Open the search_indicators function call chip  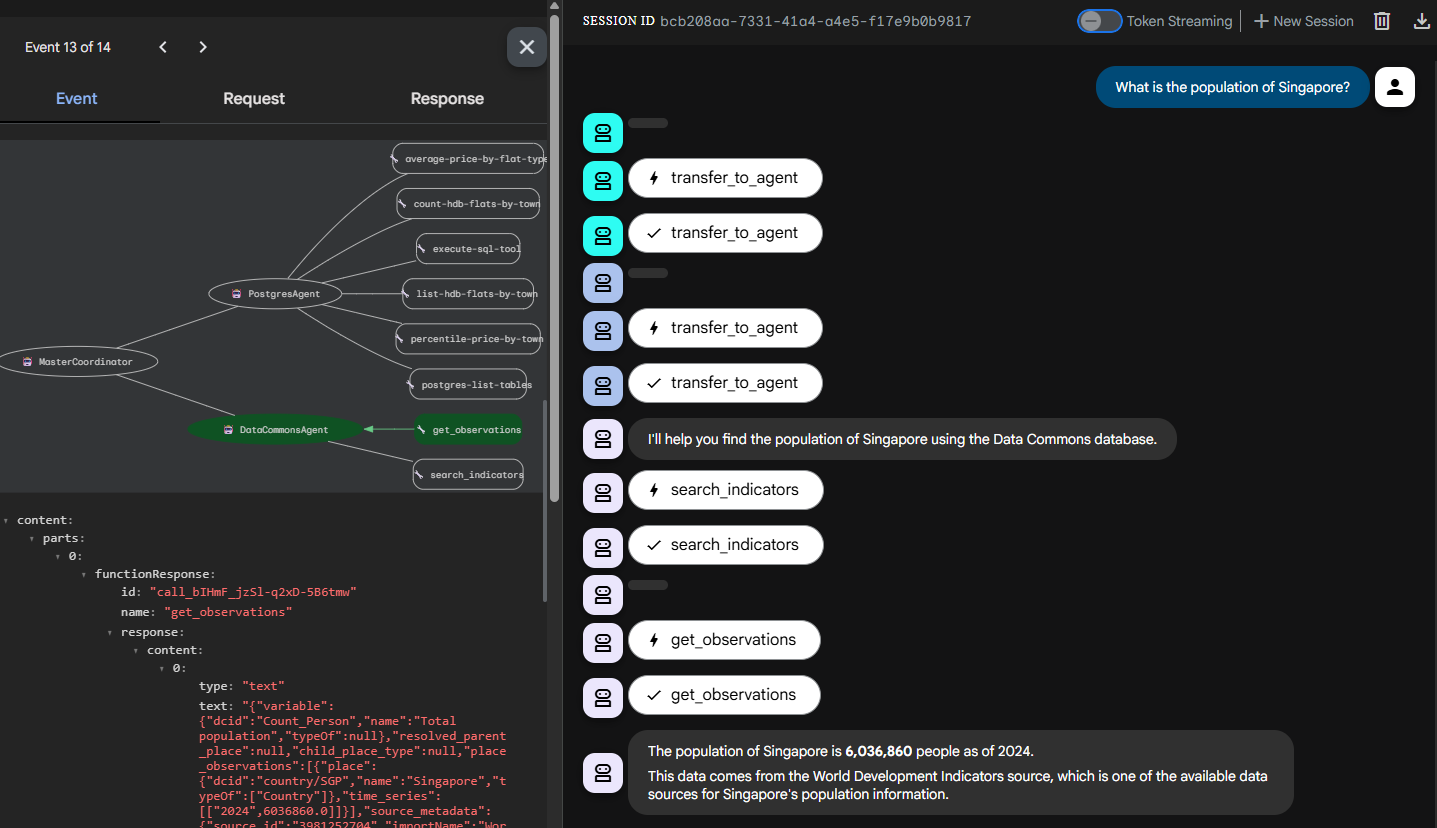(x=725, y=490)
